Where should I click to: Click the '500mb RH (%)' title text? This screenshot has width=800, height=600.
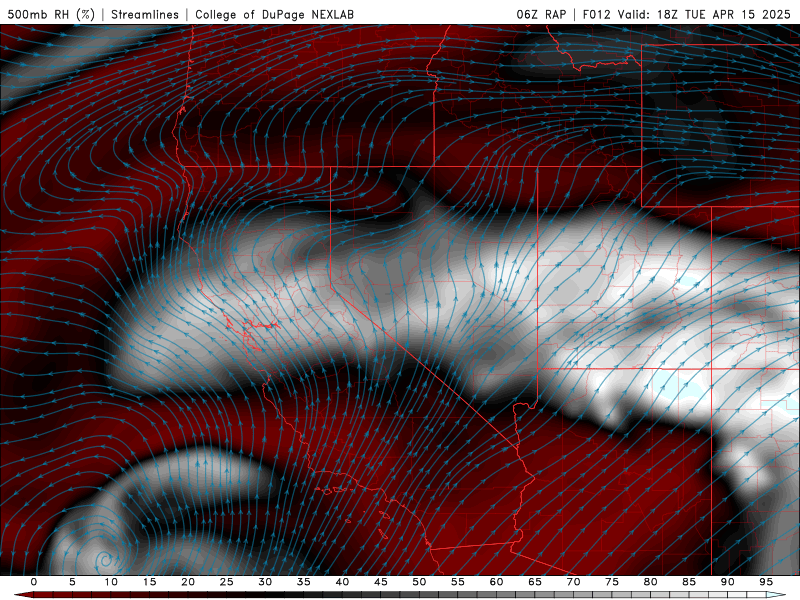pyautogui.click(x=51, y=14)
